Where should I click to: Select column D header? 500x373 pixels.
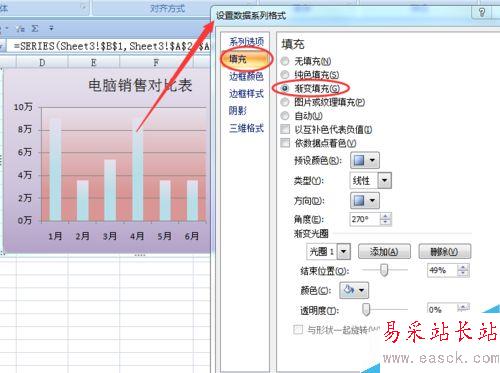42,63
